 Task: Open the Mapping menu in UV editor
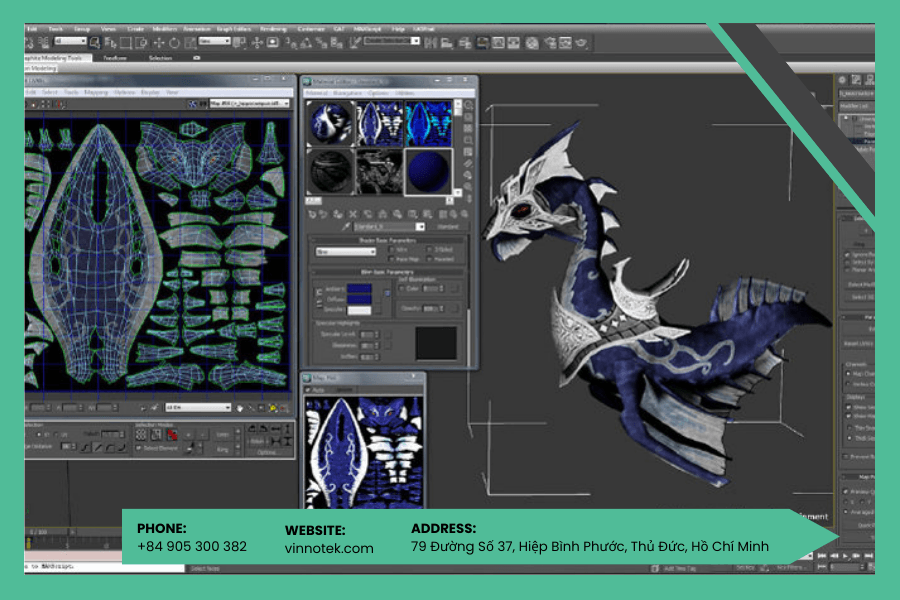pyautogui.click(x=96, y=92)
